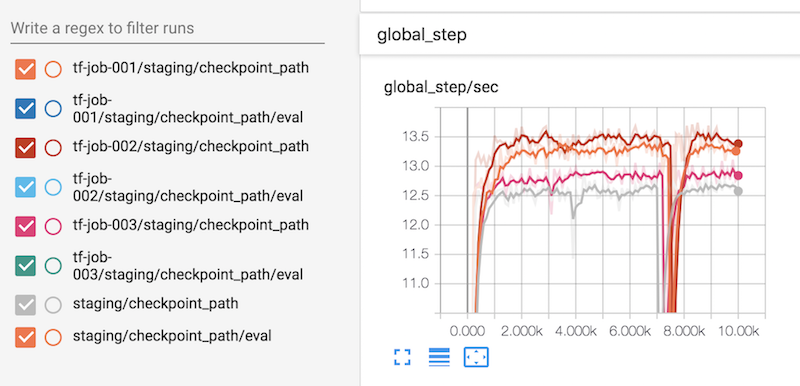Uncheck tf-job-001/staging/checkpoint_path run checkbox
Viewport: 800px width, 386px height.
[x=26, y=69]
